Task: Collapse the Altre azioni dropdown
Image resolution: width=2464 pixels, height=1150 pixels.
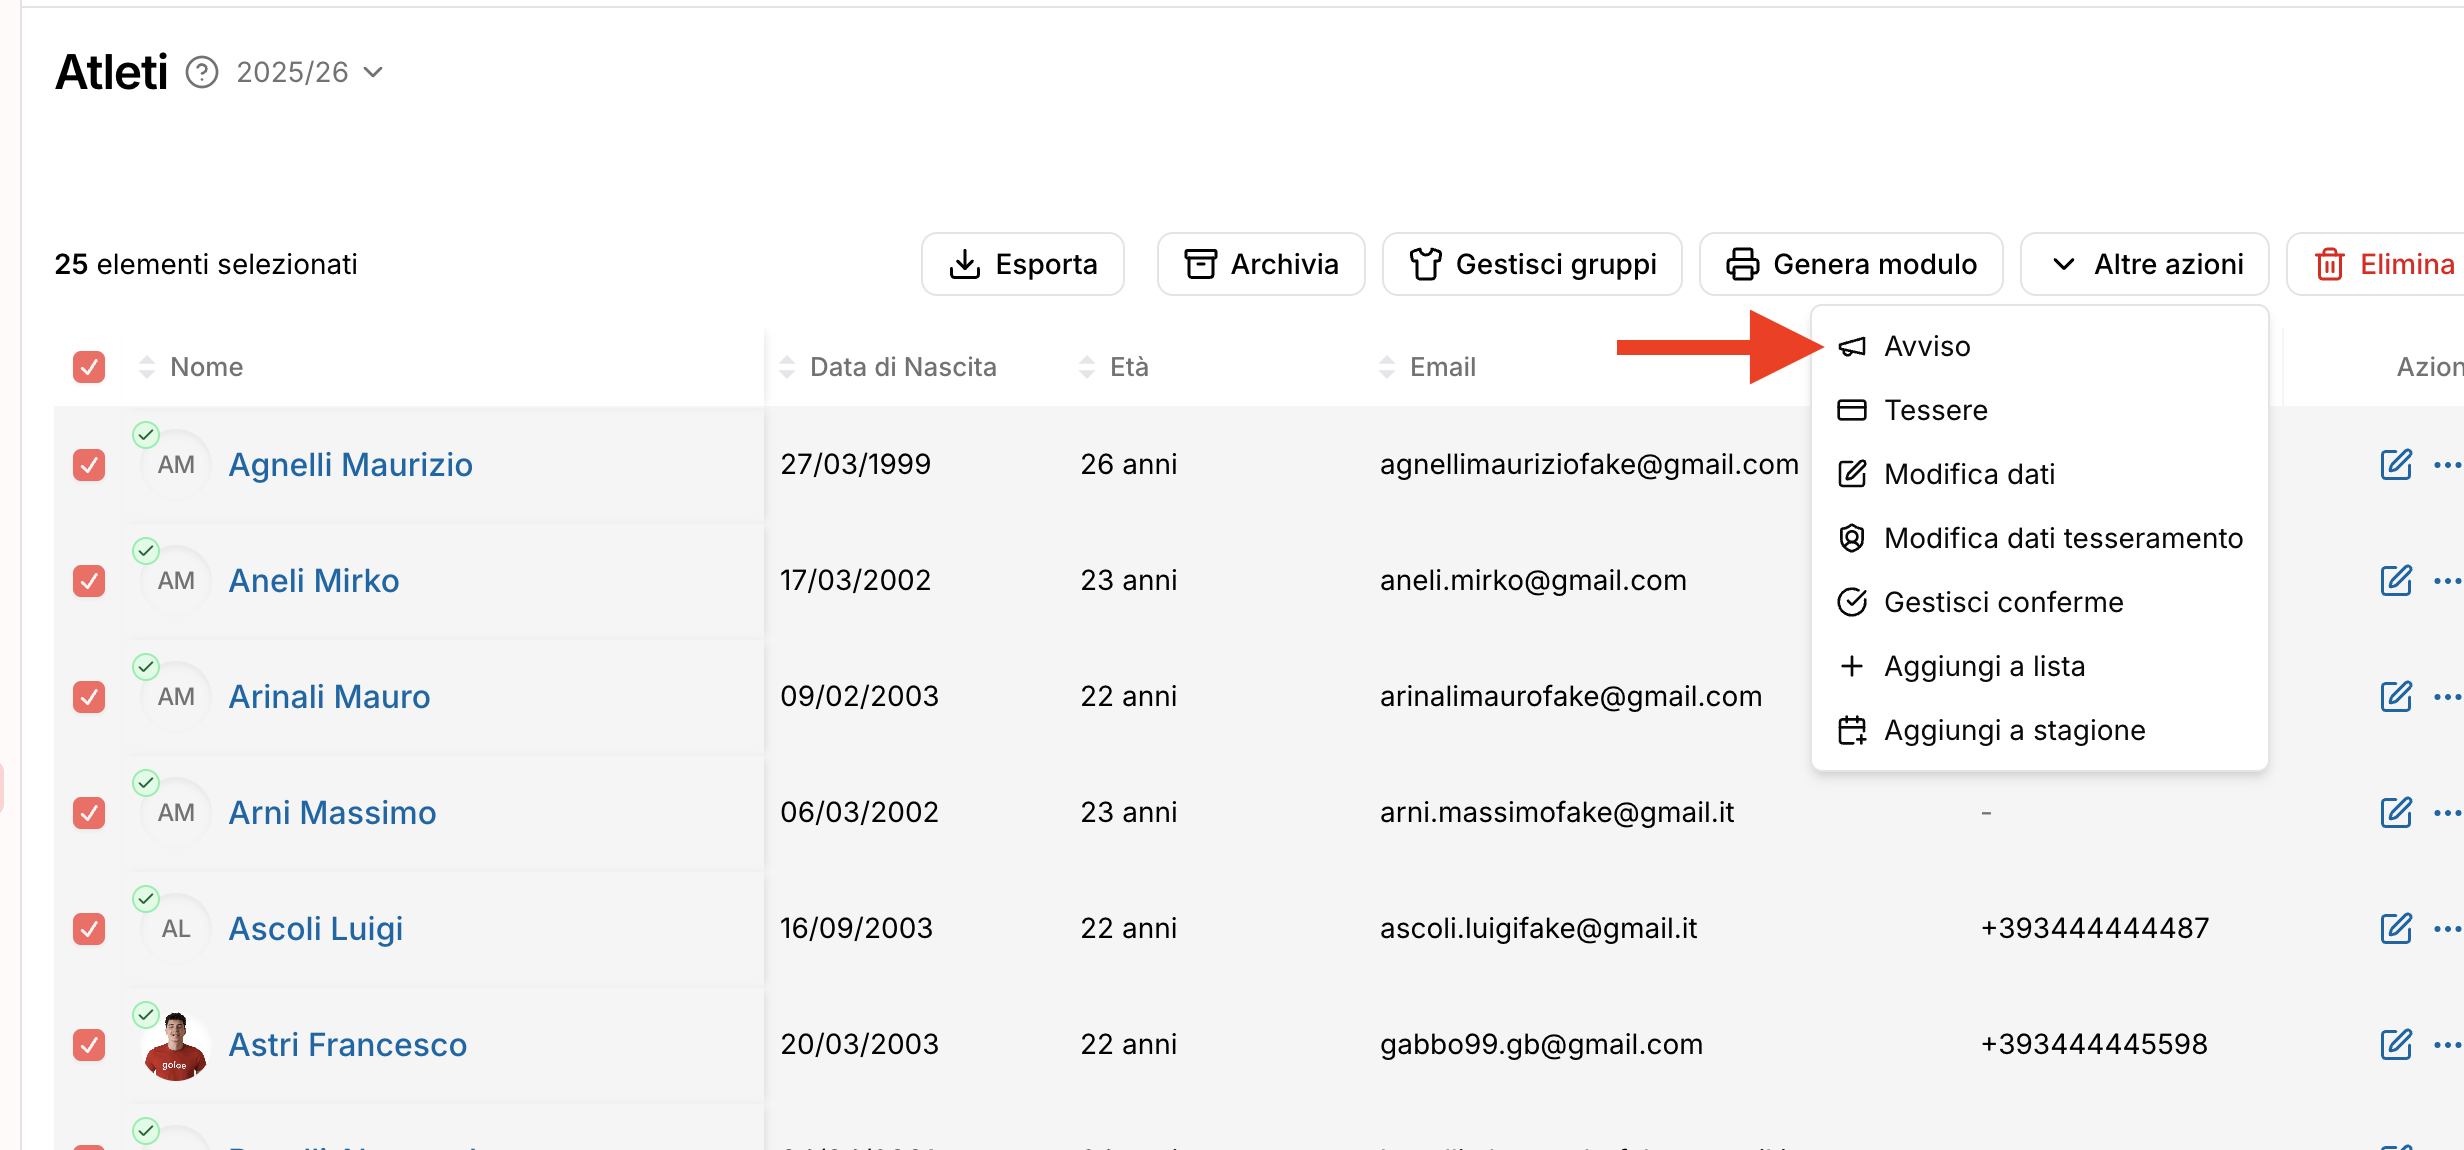Action: coord(2145,264)
